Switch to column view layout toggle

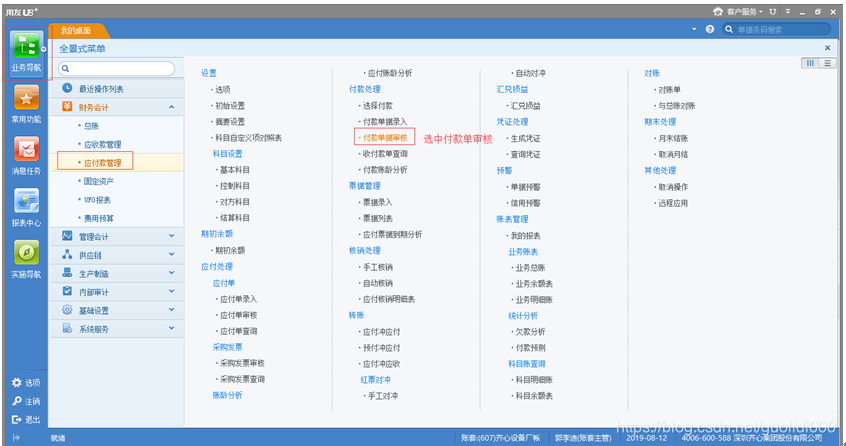click(x=810, y=63)
